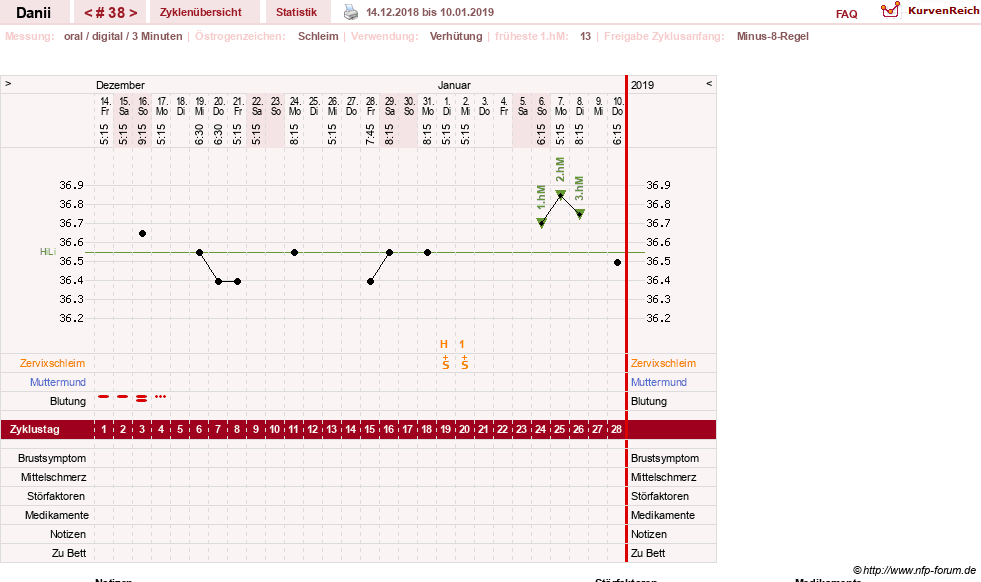Click the > arrow left of Dezember
The height and width of the screenshot is (582, 981).
tap(8, 83)
